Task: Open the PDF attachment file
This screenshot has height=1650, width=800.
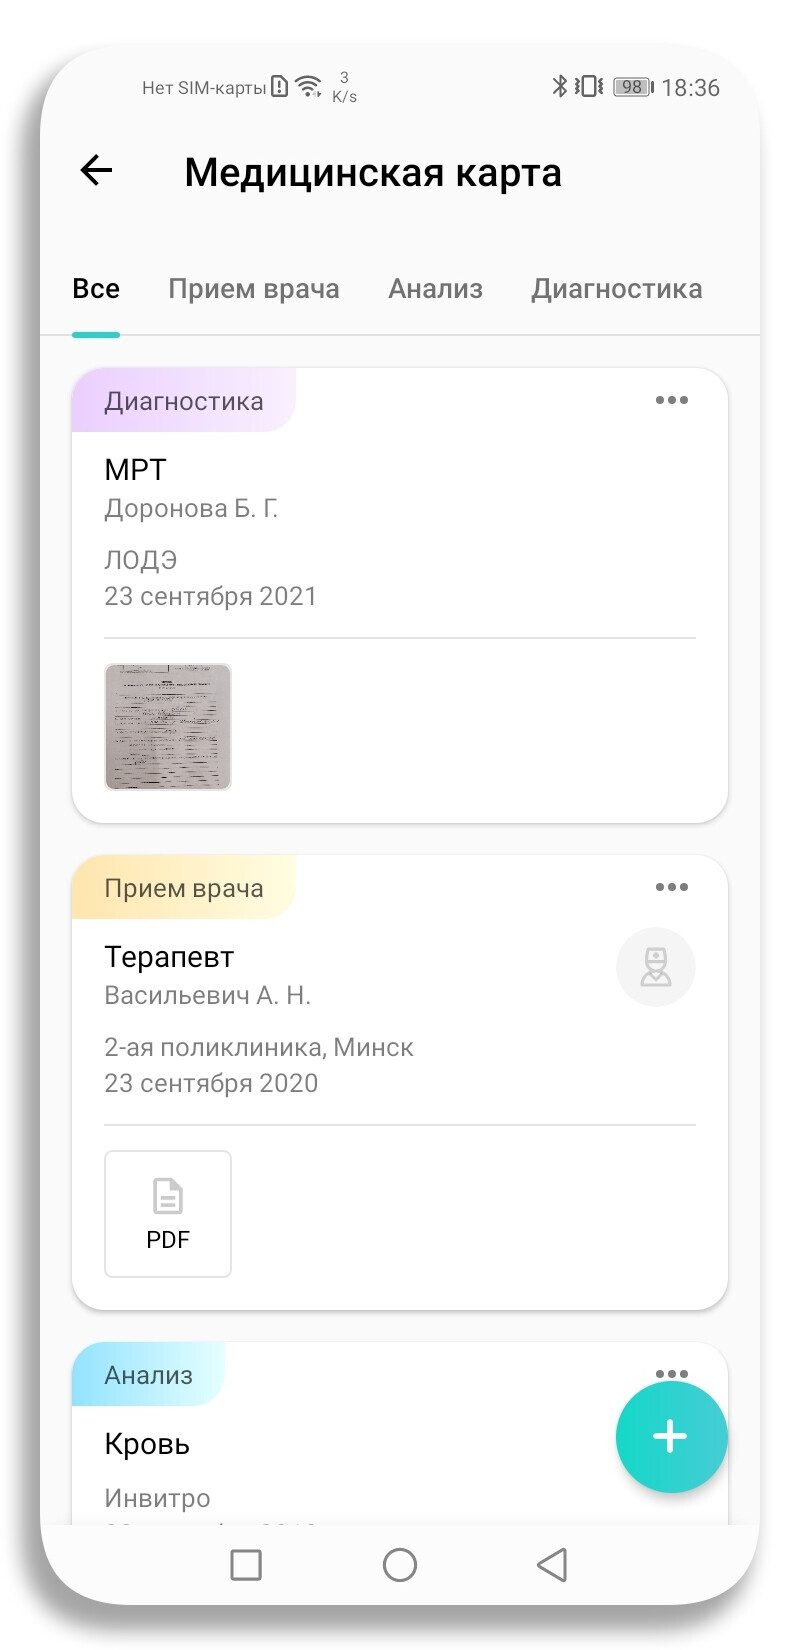Action: (168, 1214)
